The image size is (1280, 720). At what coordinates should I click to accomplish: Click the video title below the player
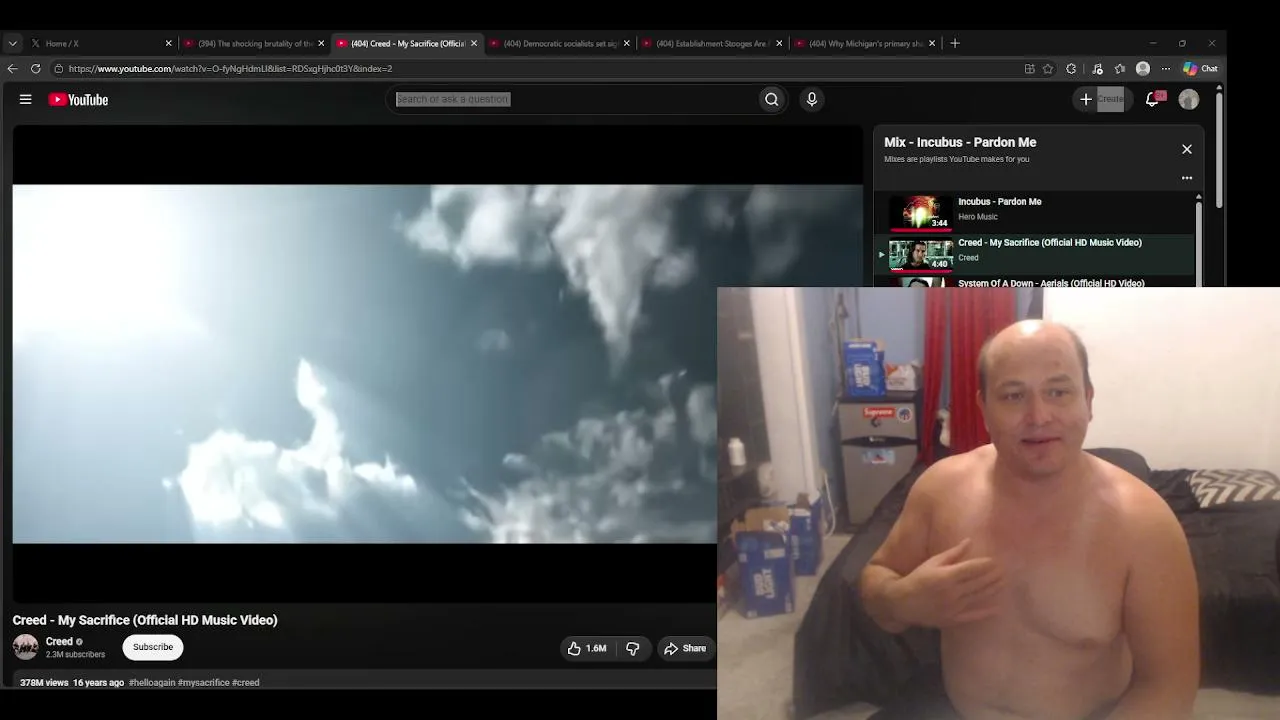pos(145,620)
